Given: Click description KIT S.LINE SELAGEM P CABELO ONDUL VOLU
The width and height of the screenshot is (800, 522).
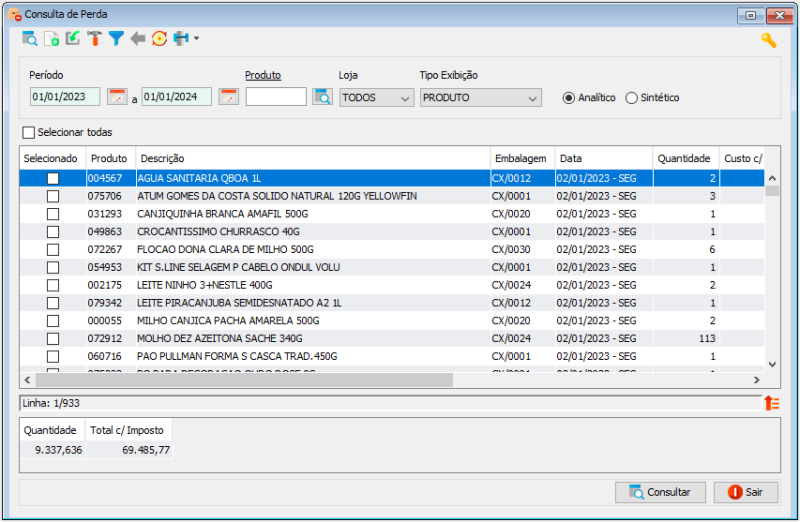Looking at the screenshot, I should coord(238,268).
